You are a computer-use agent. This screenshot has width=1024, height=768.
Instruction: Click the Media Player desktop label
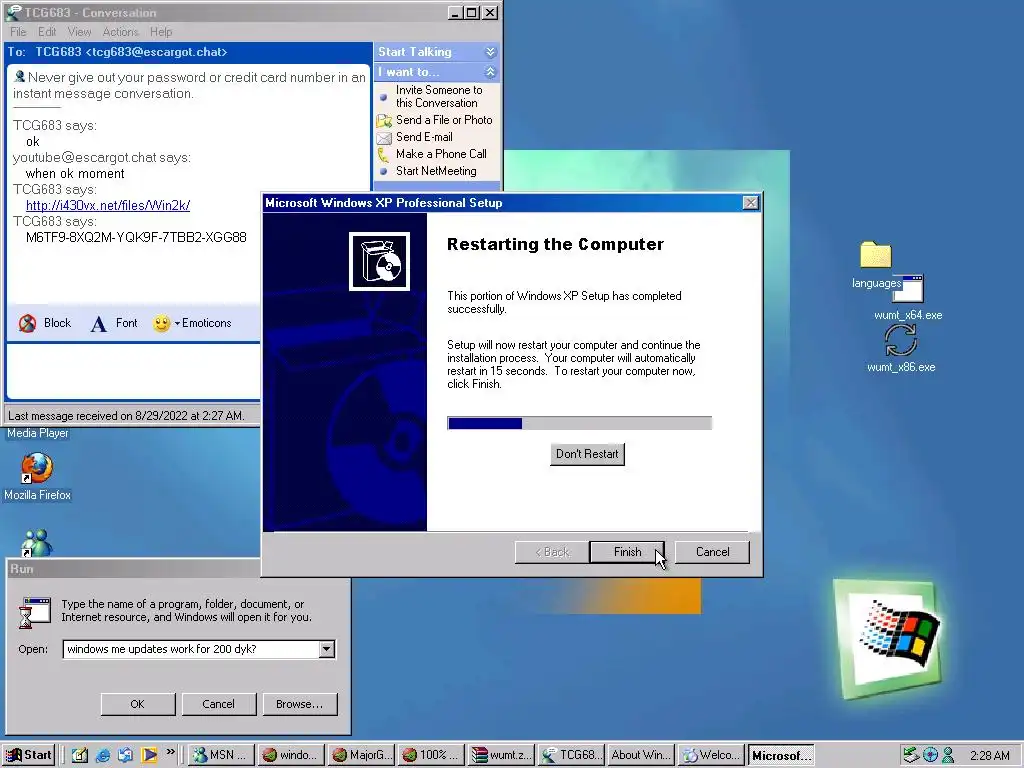(x=37, y=433)
